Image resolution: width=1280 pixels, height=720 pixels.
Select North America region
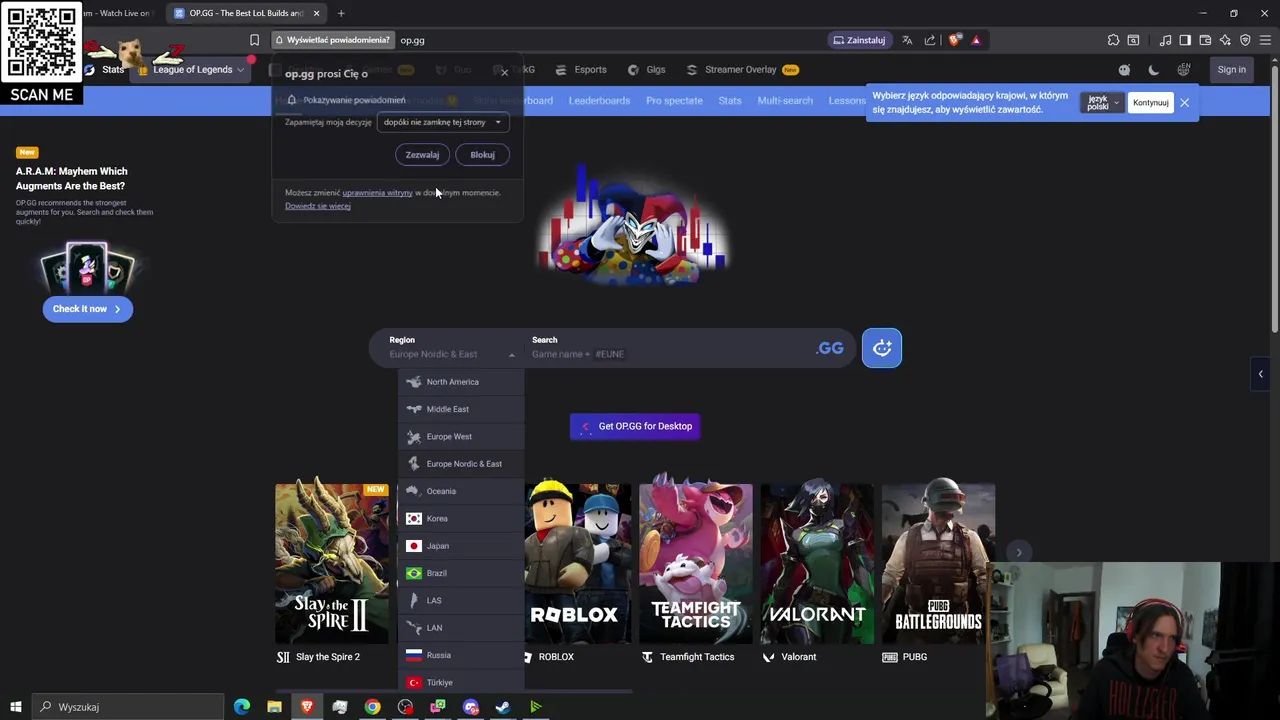[x=461, y=382]
